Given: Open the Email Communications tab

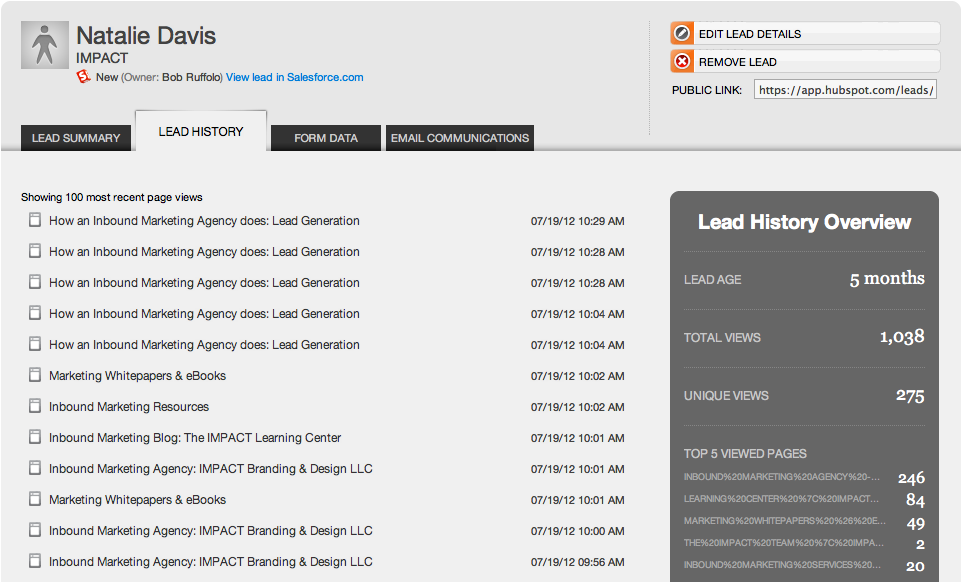Looking at the screenshot, I should click(x=460, y=138).
